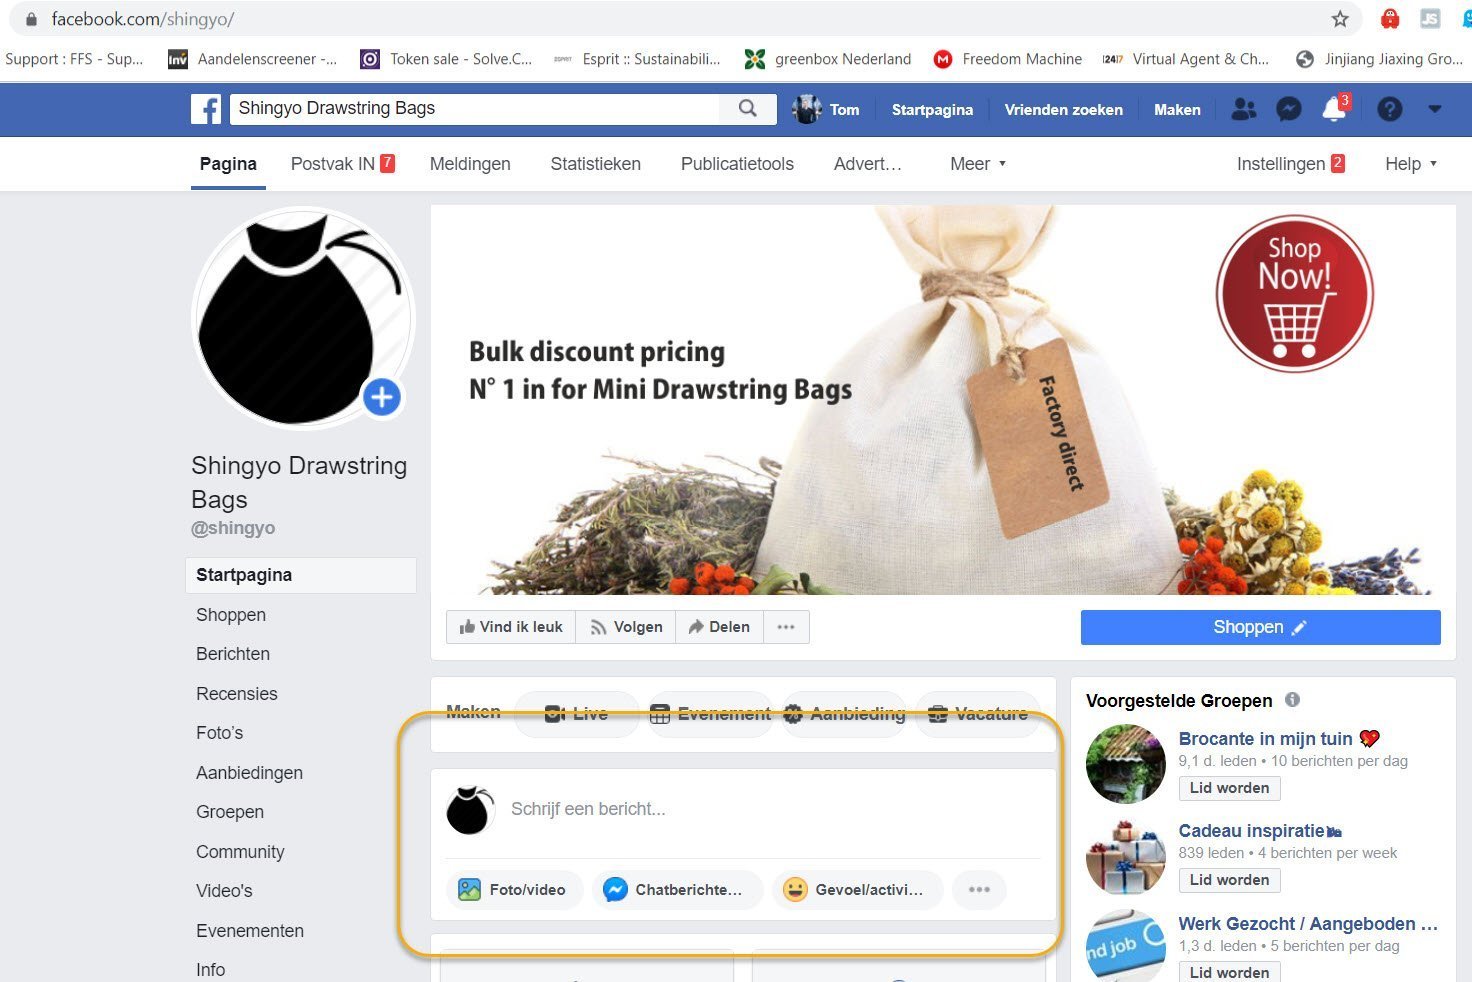Click the search magnifier button
This screenshot has height=982, width=1472.
point(748,109)
